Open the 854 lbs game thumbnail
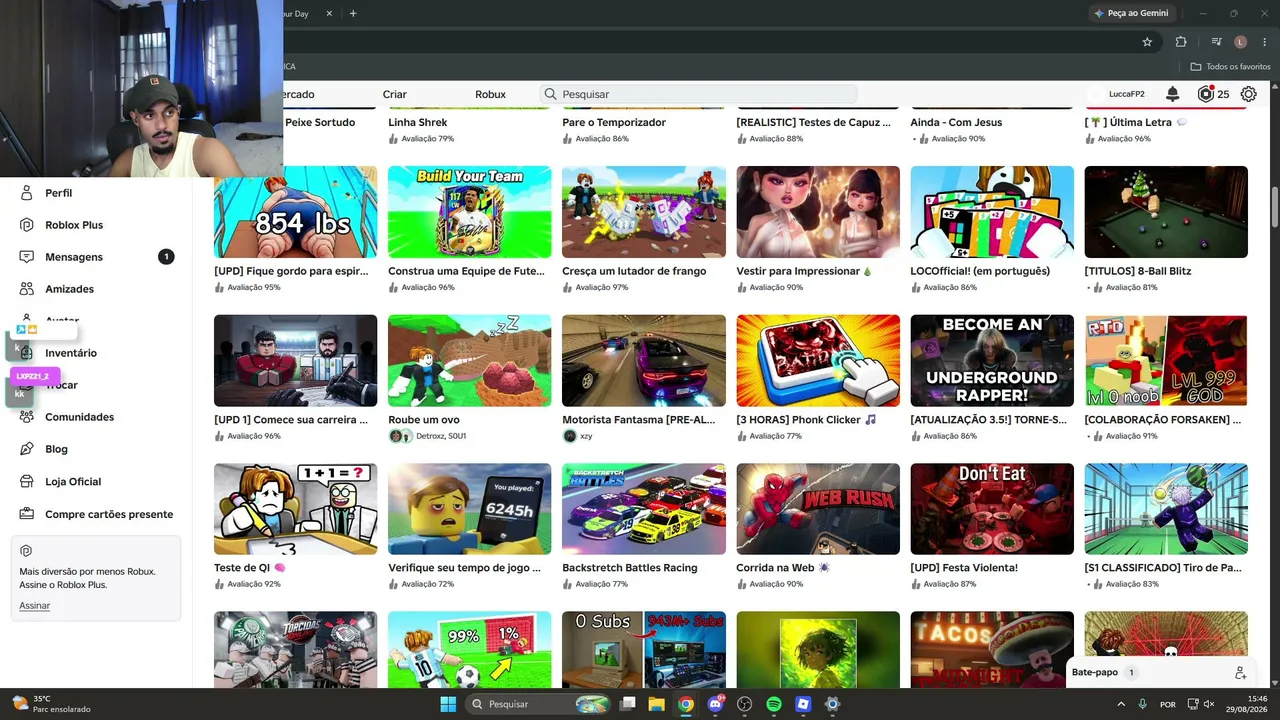This screenshot has width=1280, height=720. [x=296, y=212]
